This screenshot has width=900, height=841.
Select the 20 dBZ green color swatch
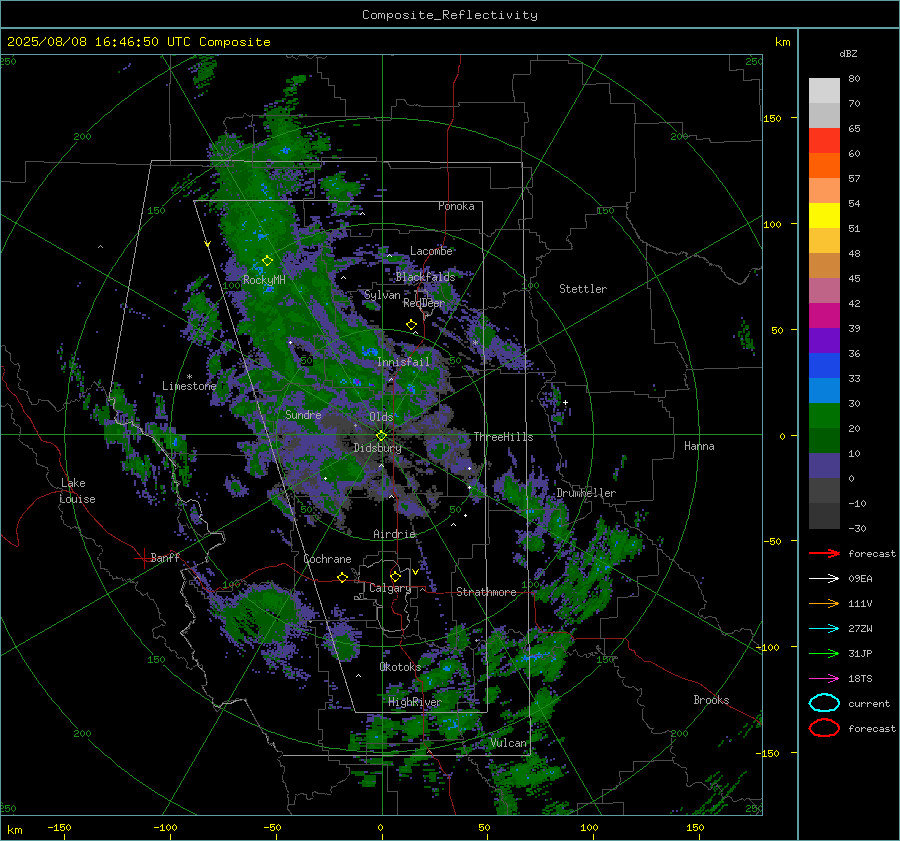click(x=824, y=416)
